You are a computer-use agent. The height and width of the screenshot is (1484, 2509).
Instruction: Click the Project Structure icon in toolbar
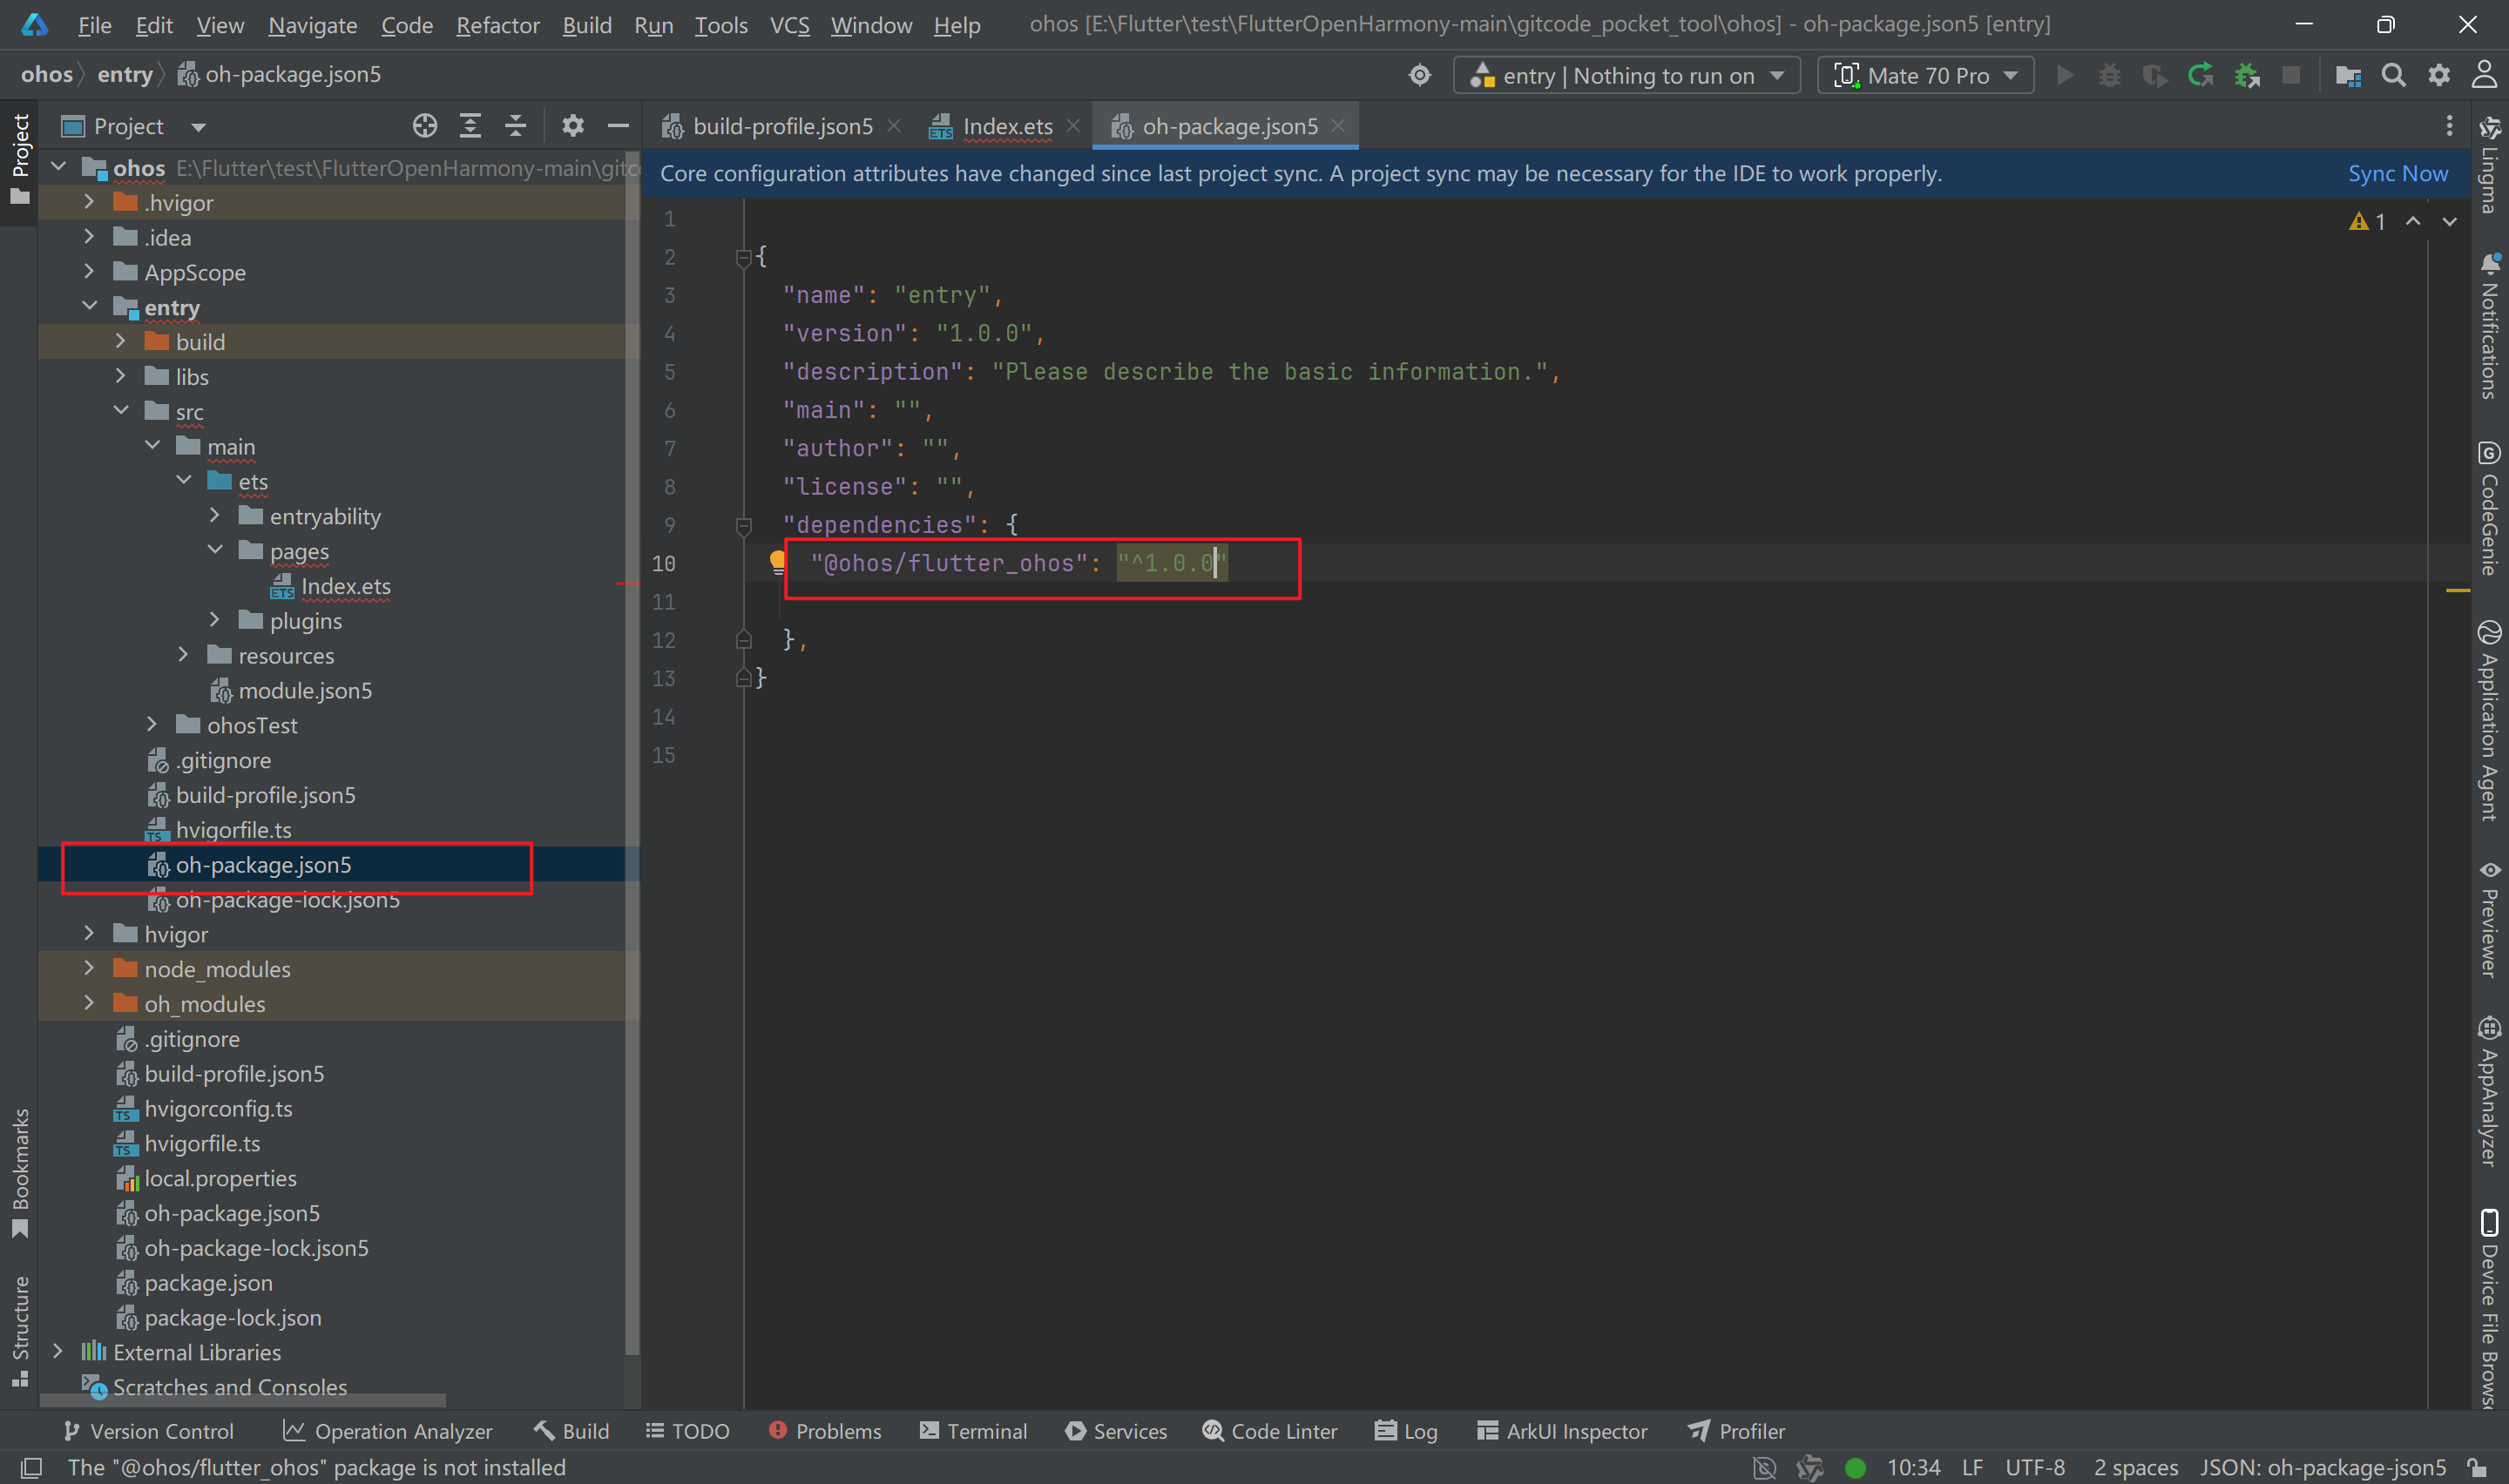[x=2347, y=76]
